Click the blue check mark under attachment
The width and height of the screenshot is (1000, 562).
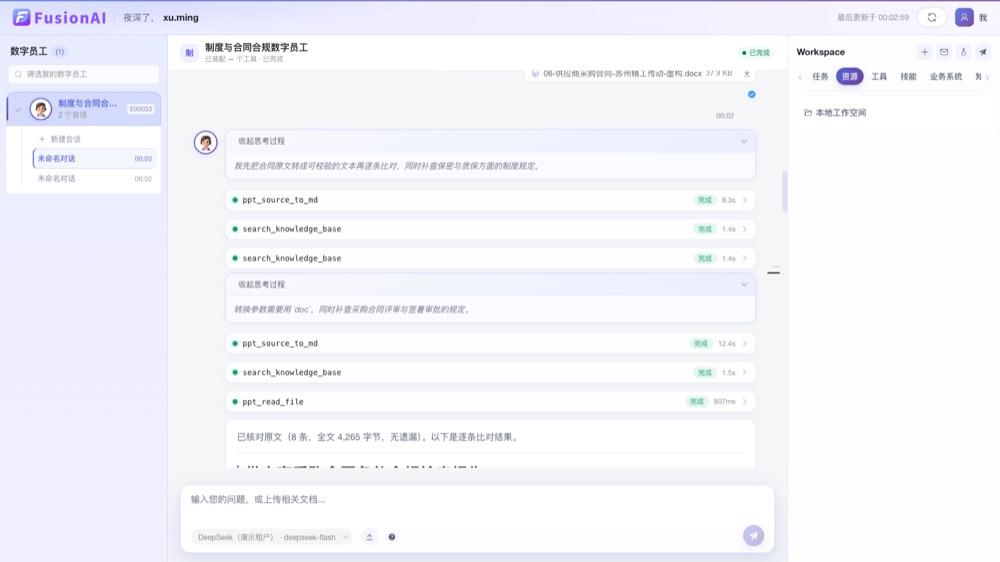pos(751,94)
